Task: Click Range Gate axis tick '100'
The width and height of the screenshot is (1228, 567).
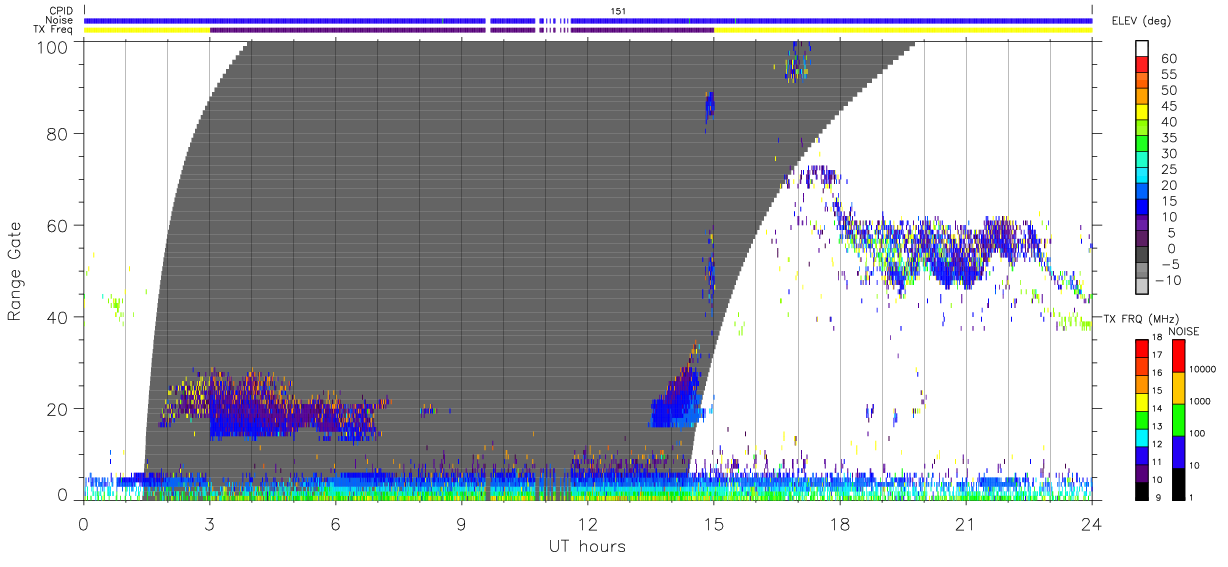Action: [52, 47]
